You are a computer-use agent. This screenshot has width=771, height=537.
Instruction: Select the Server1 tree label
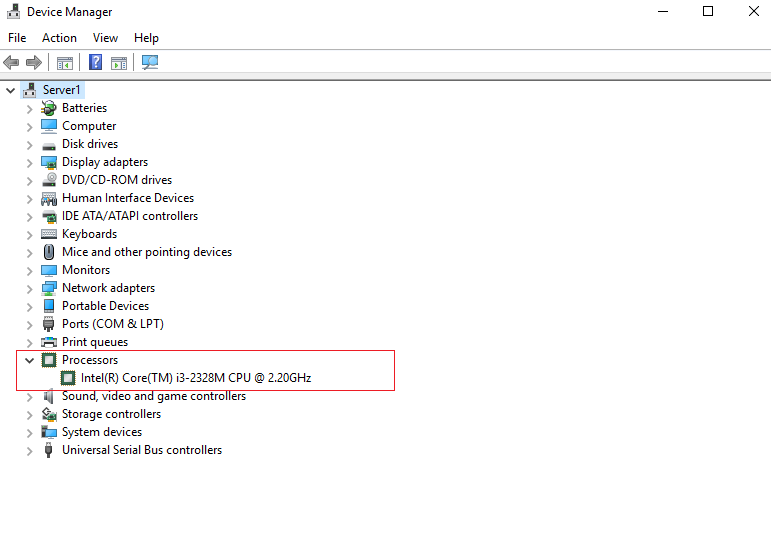(61, 90)
